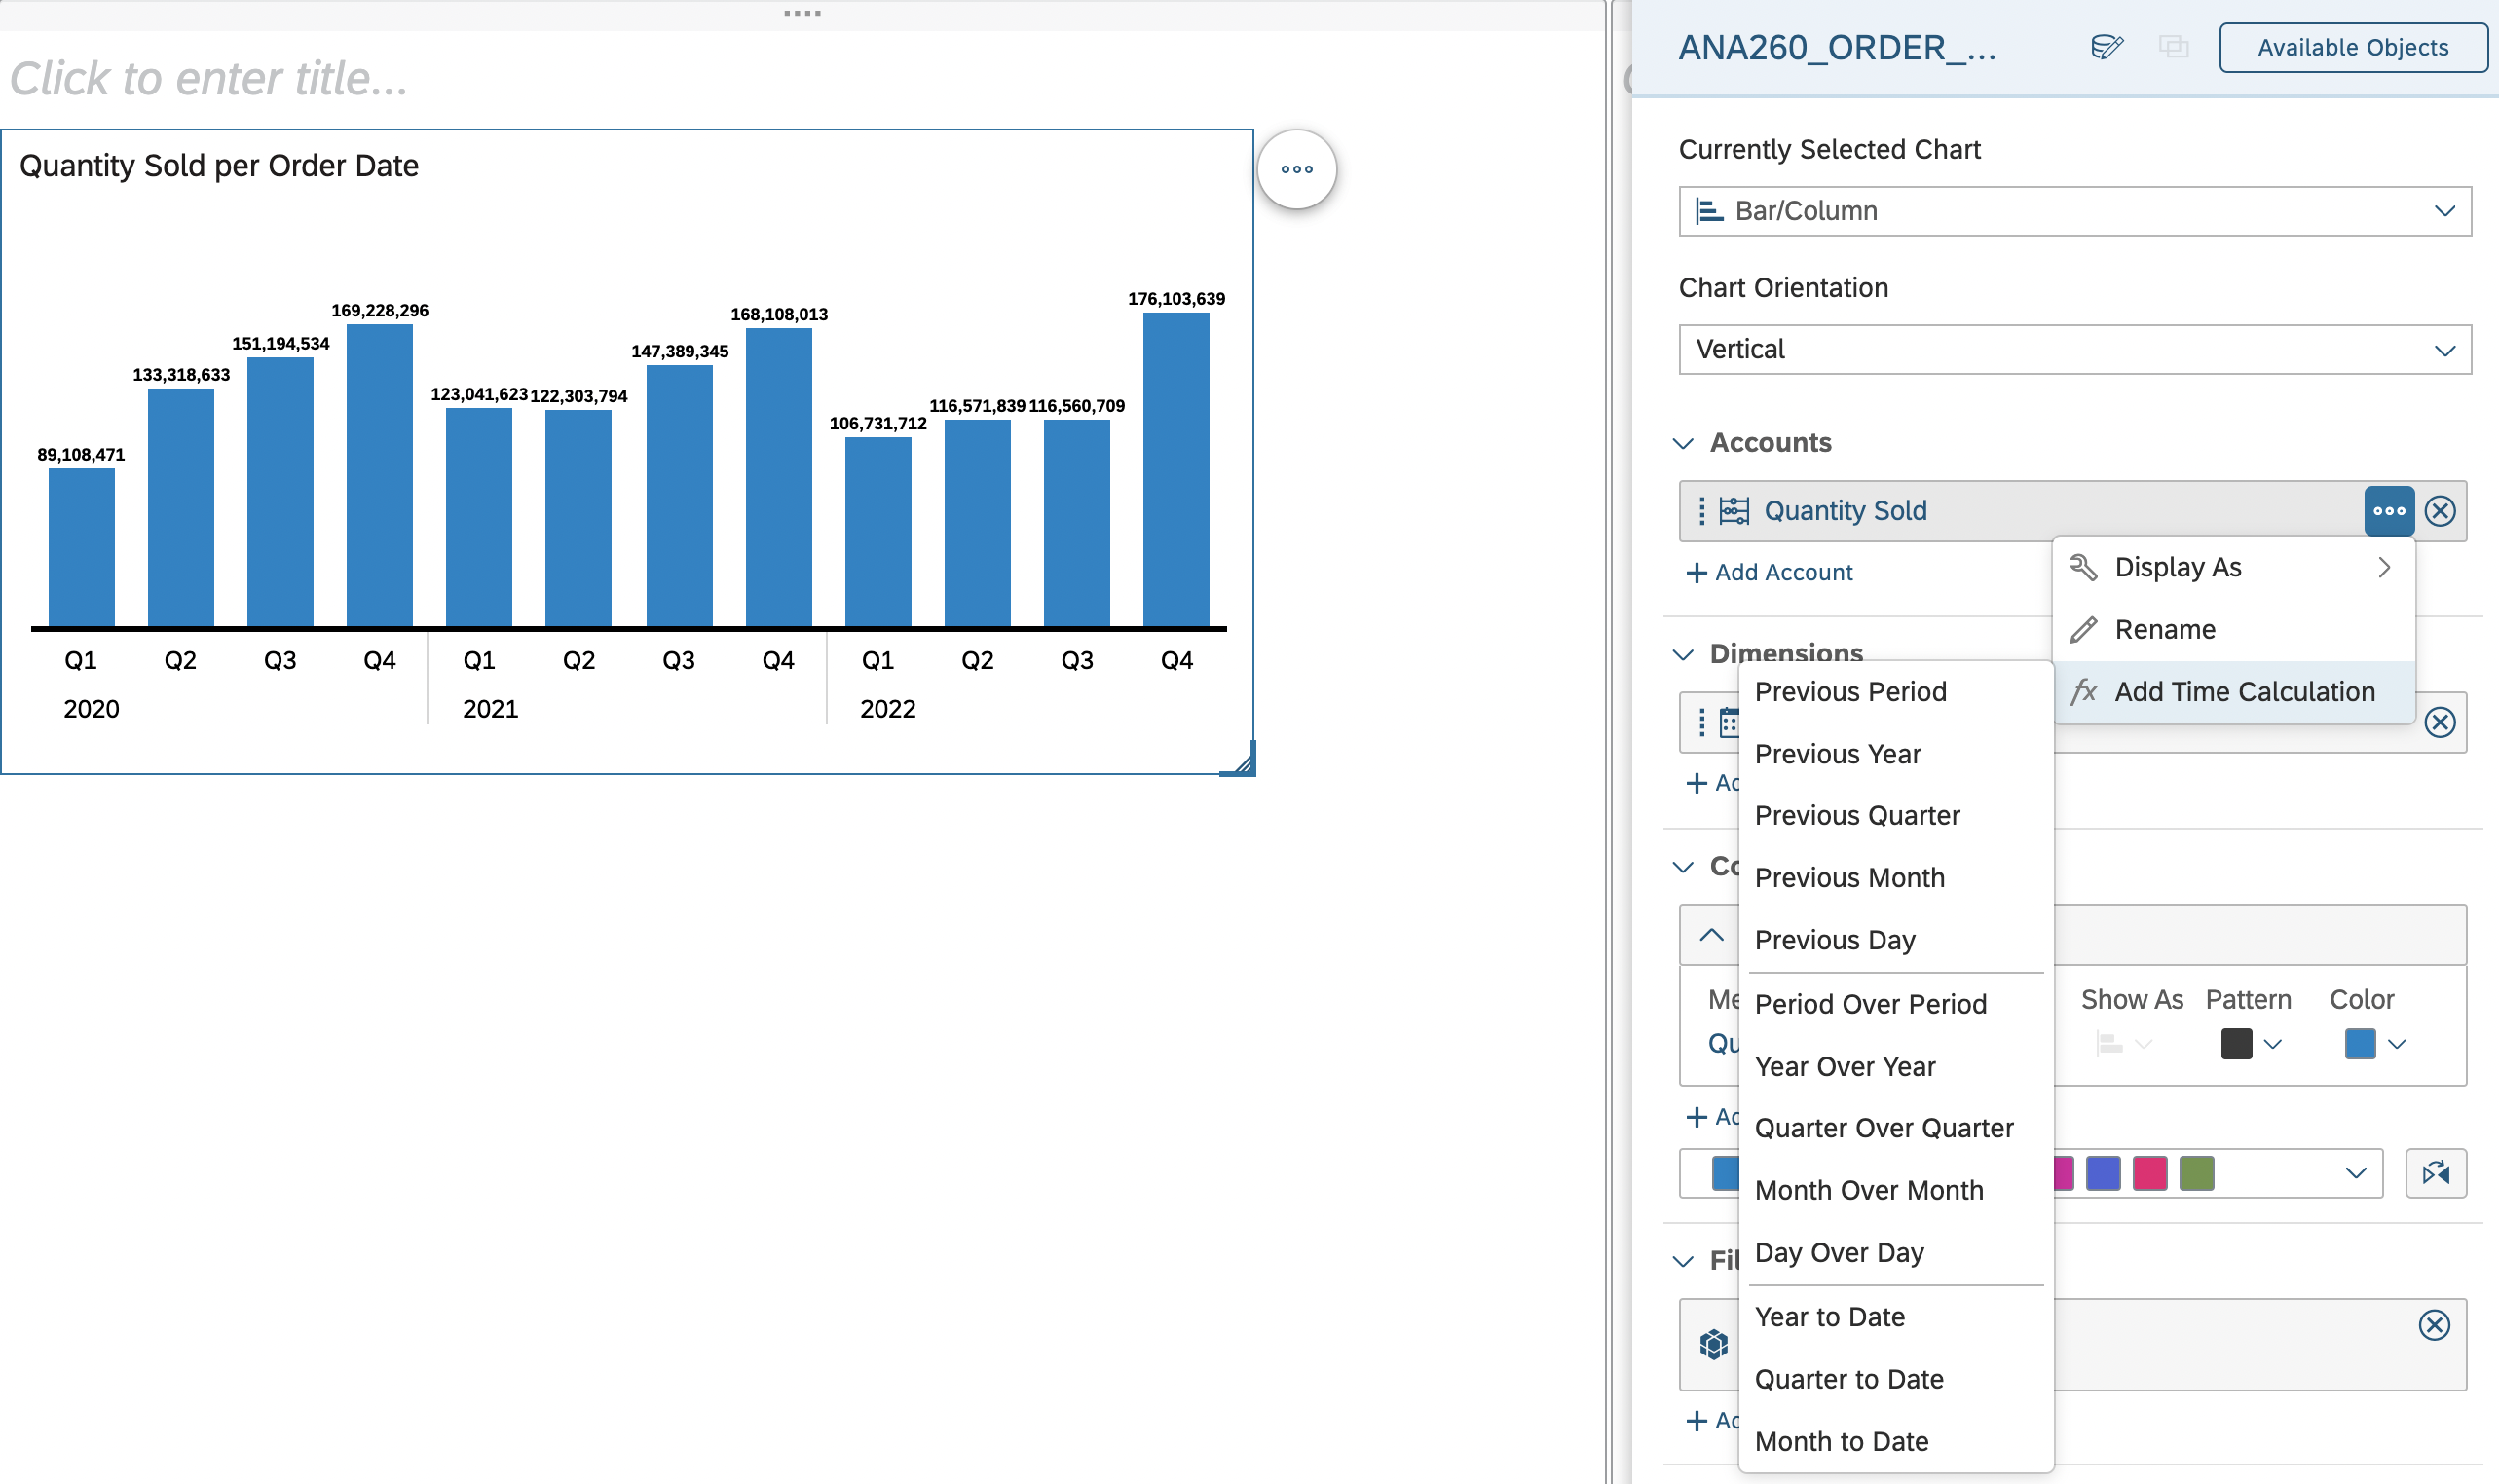This screenshot has width=2499, height=1484.
Task: Collapse the Dimensions section chevron
Action: [x=1683, y=654]
